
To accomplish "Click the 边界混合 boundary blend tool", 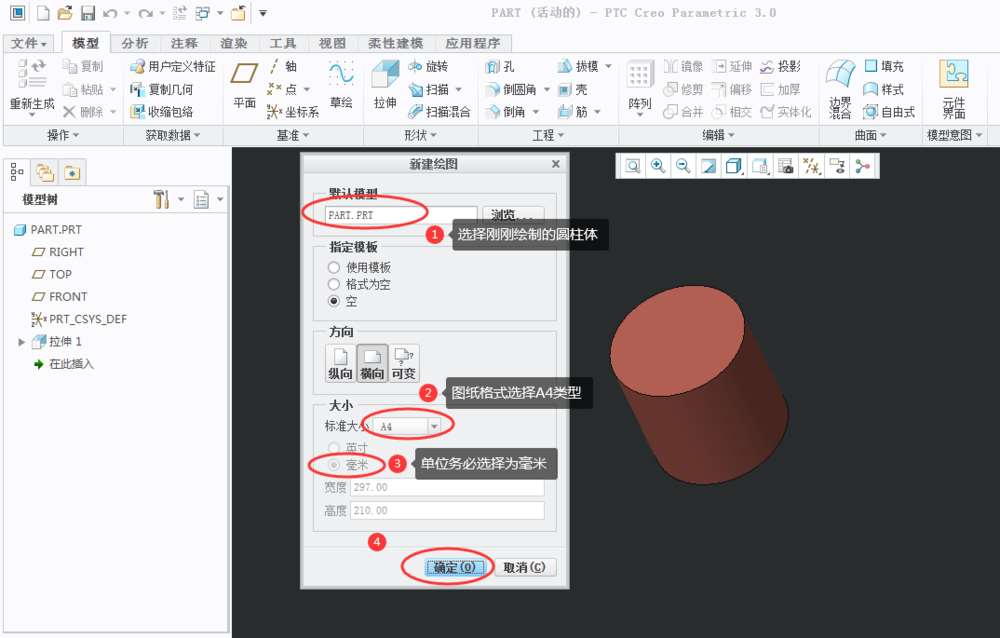I will coord(840,88).
